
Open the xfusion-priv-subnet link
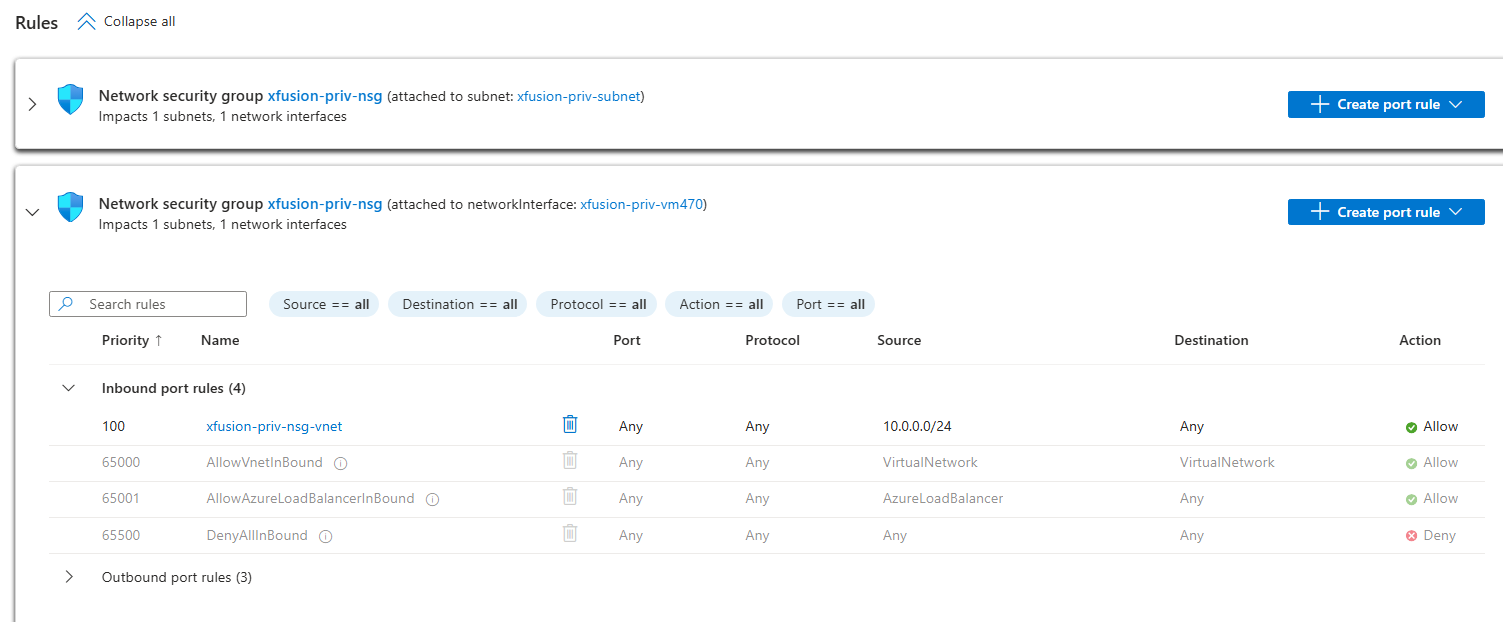[x=578, y=96]
